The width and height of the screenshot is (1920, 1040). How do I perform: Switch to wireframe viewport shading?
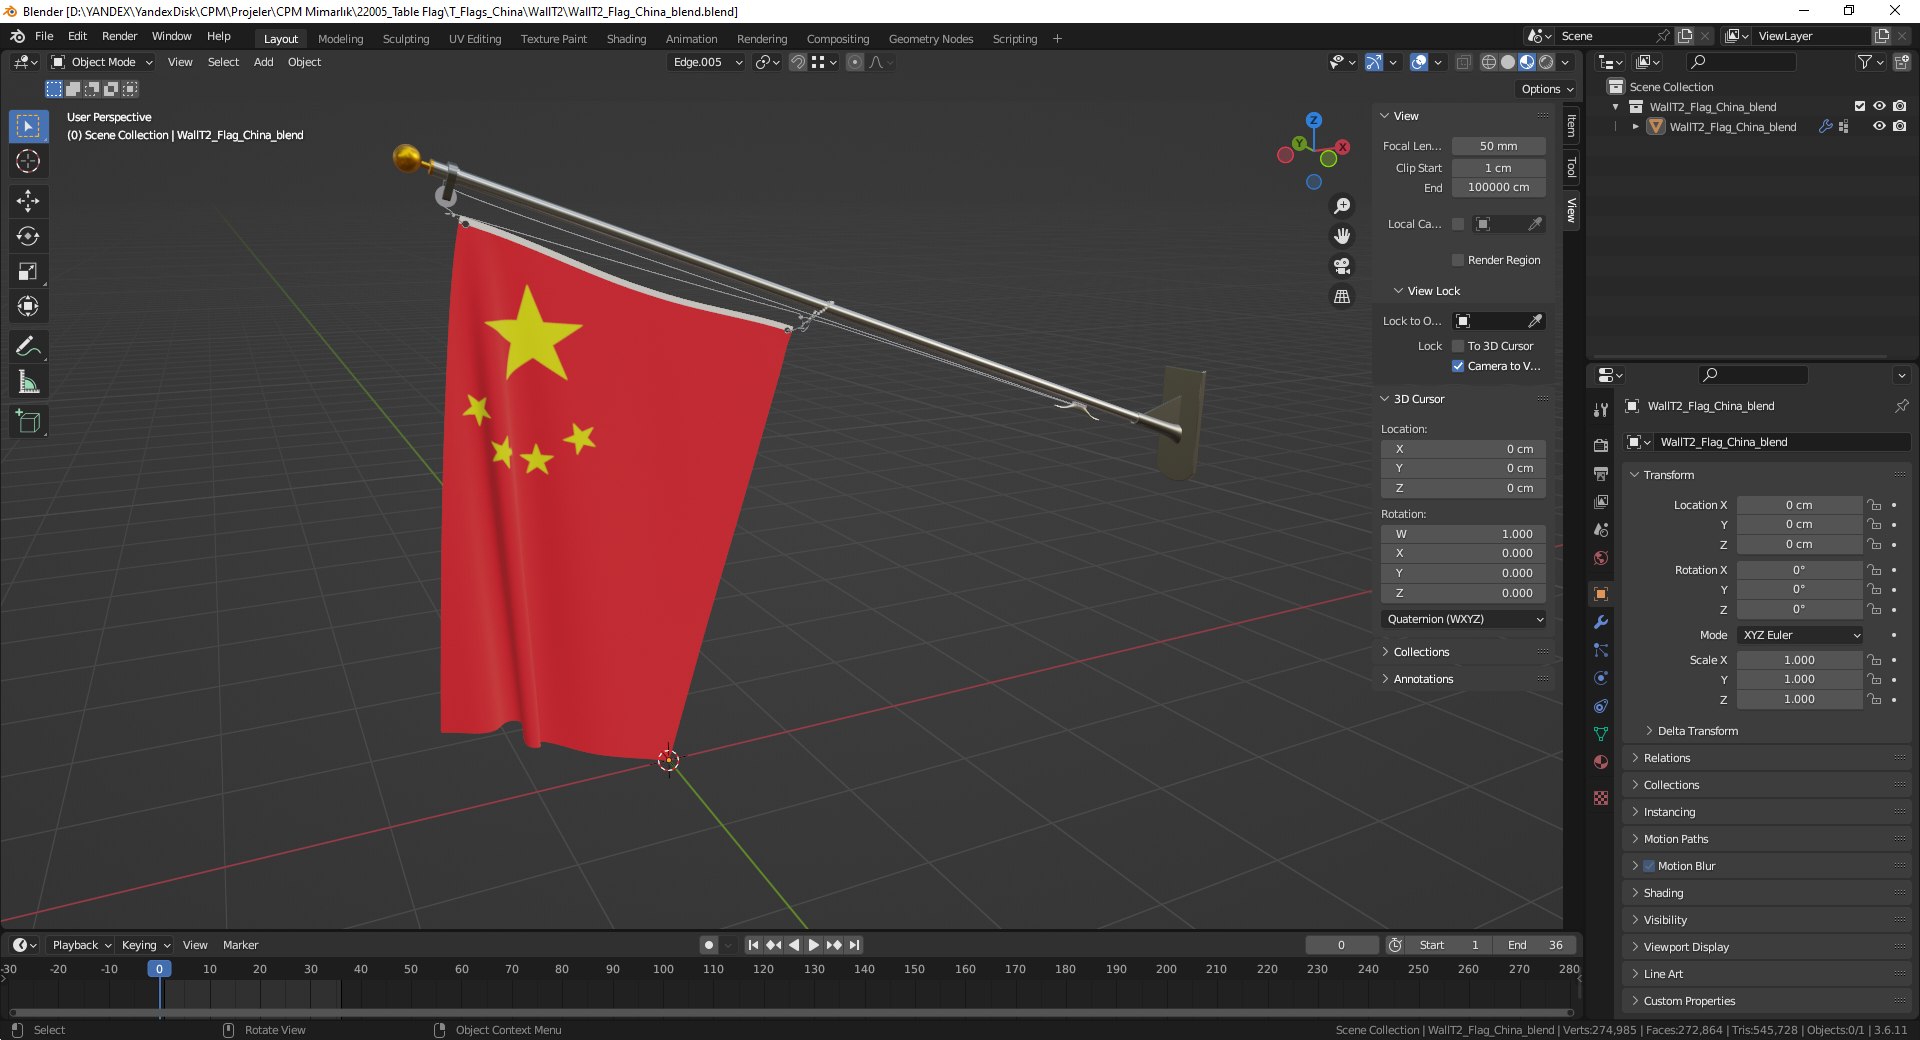[1489, 62]
